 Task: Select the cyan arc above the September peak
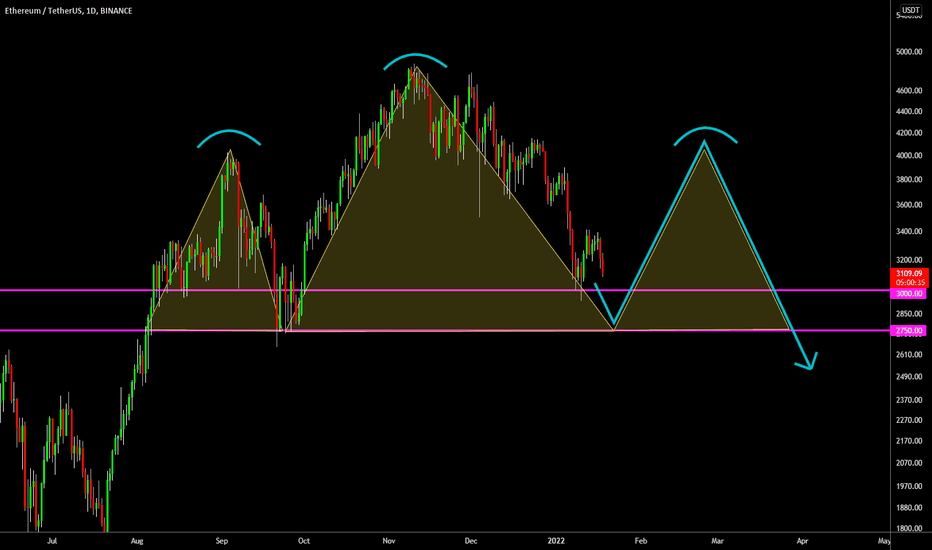coord(229,131)
